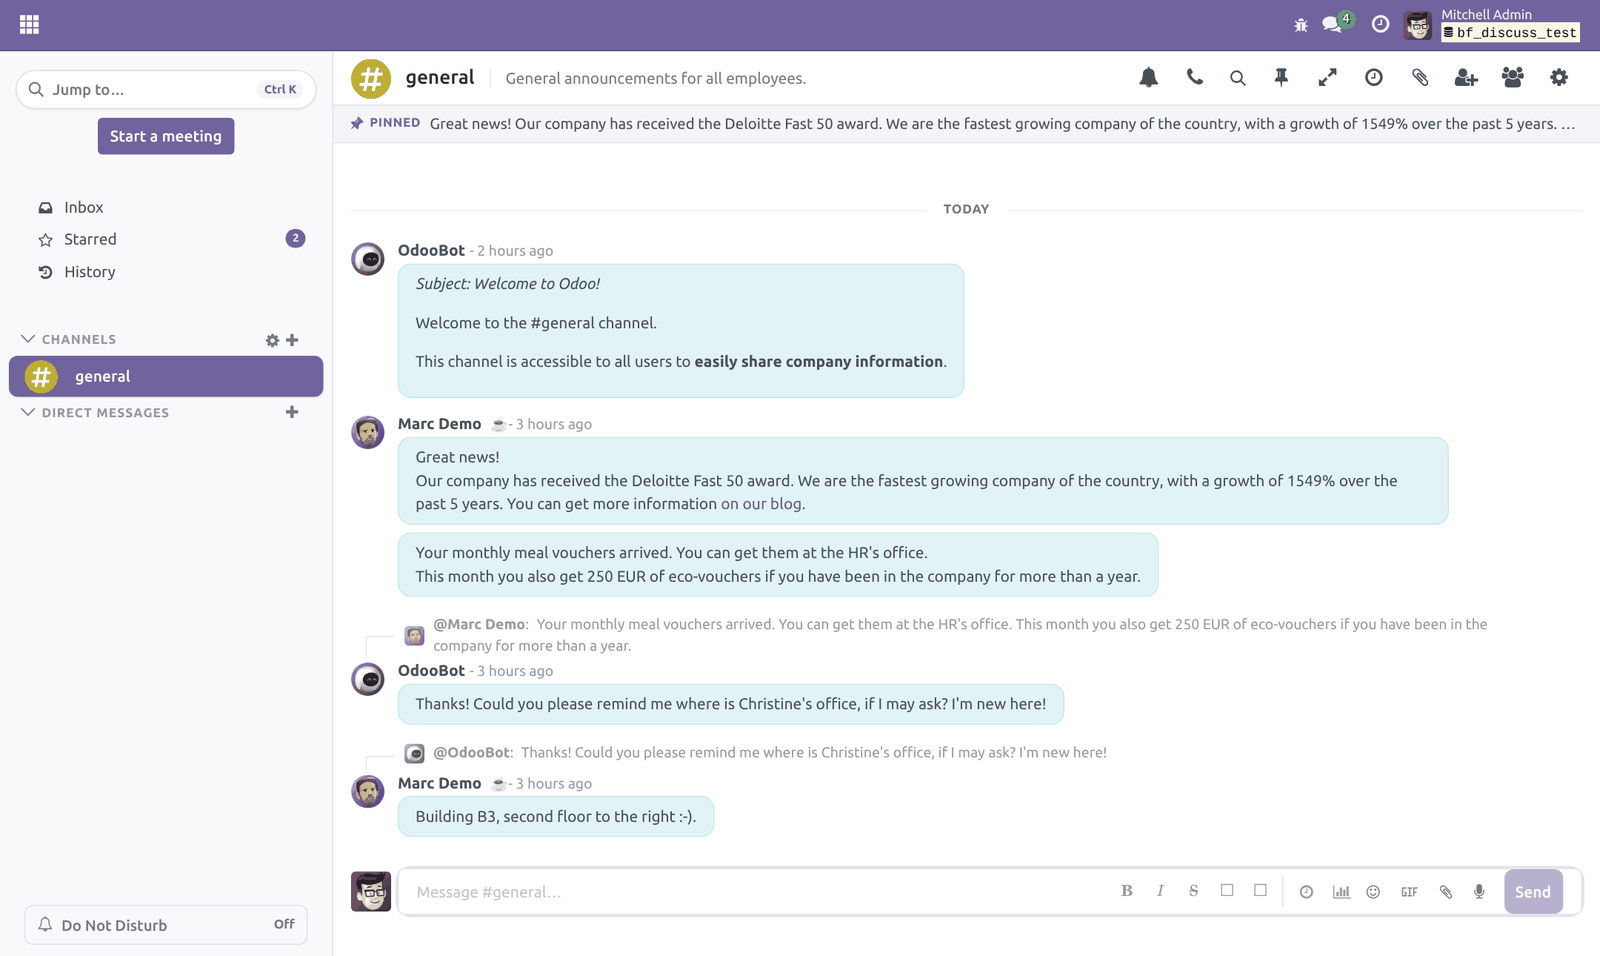Show the member list with group icon
Viewport: 1600px width, 956px height.
(x=1513, y=78)
